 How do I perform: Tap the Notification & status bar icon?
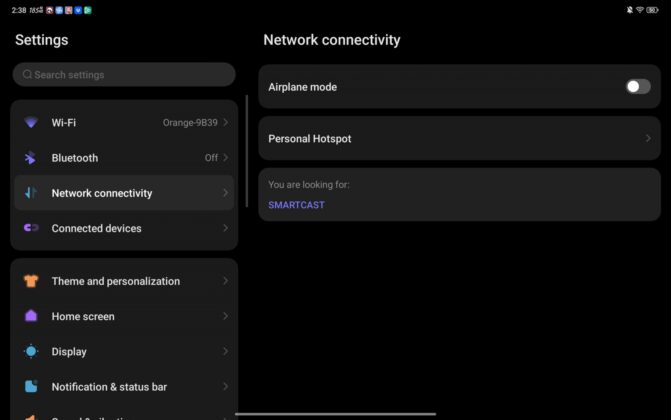[x=31, y=387]
